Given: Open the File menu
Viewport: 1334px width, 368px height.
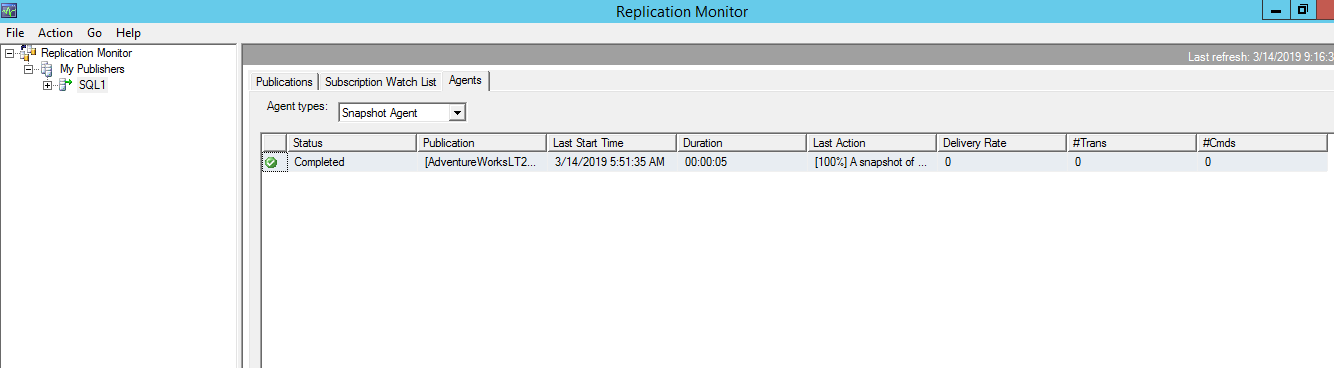Looking at the screenshot, I should (x=15, y=33).
